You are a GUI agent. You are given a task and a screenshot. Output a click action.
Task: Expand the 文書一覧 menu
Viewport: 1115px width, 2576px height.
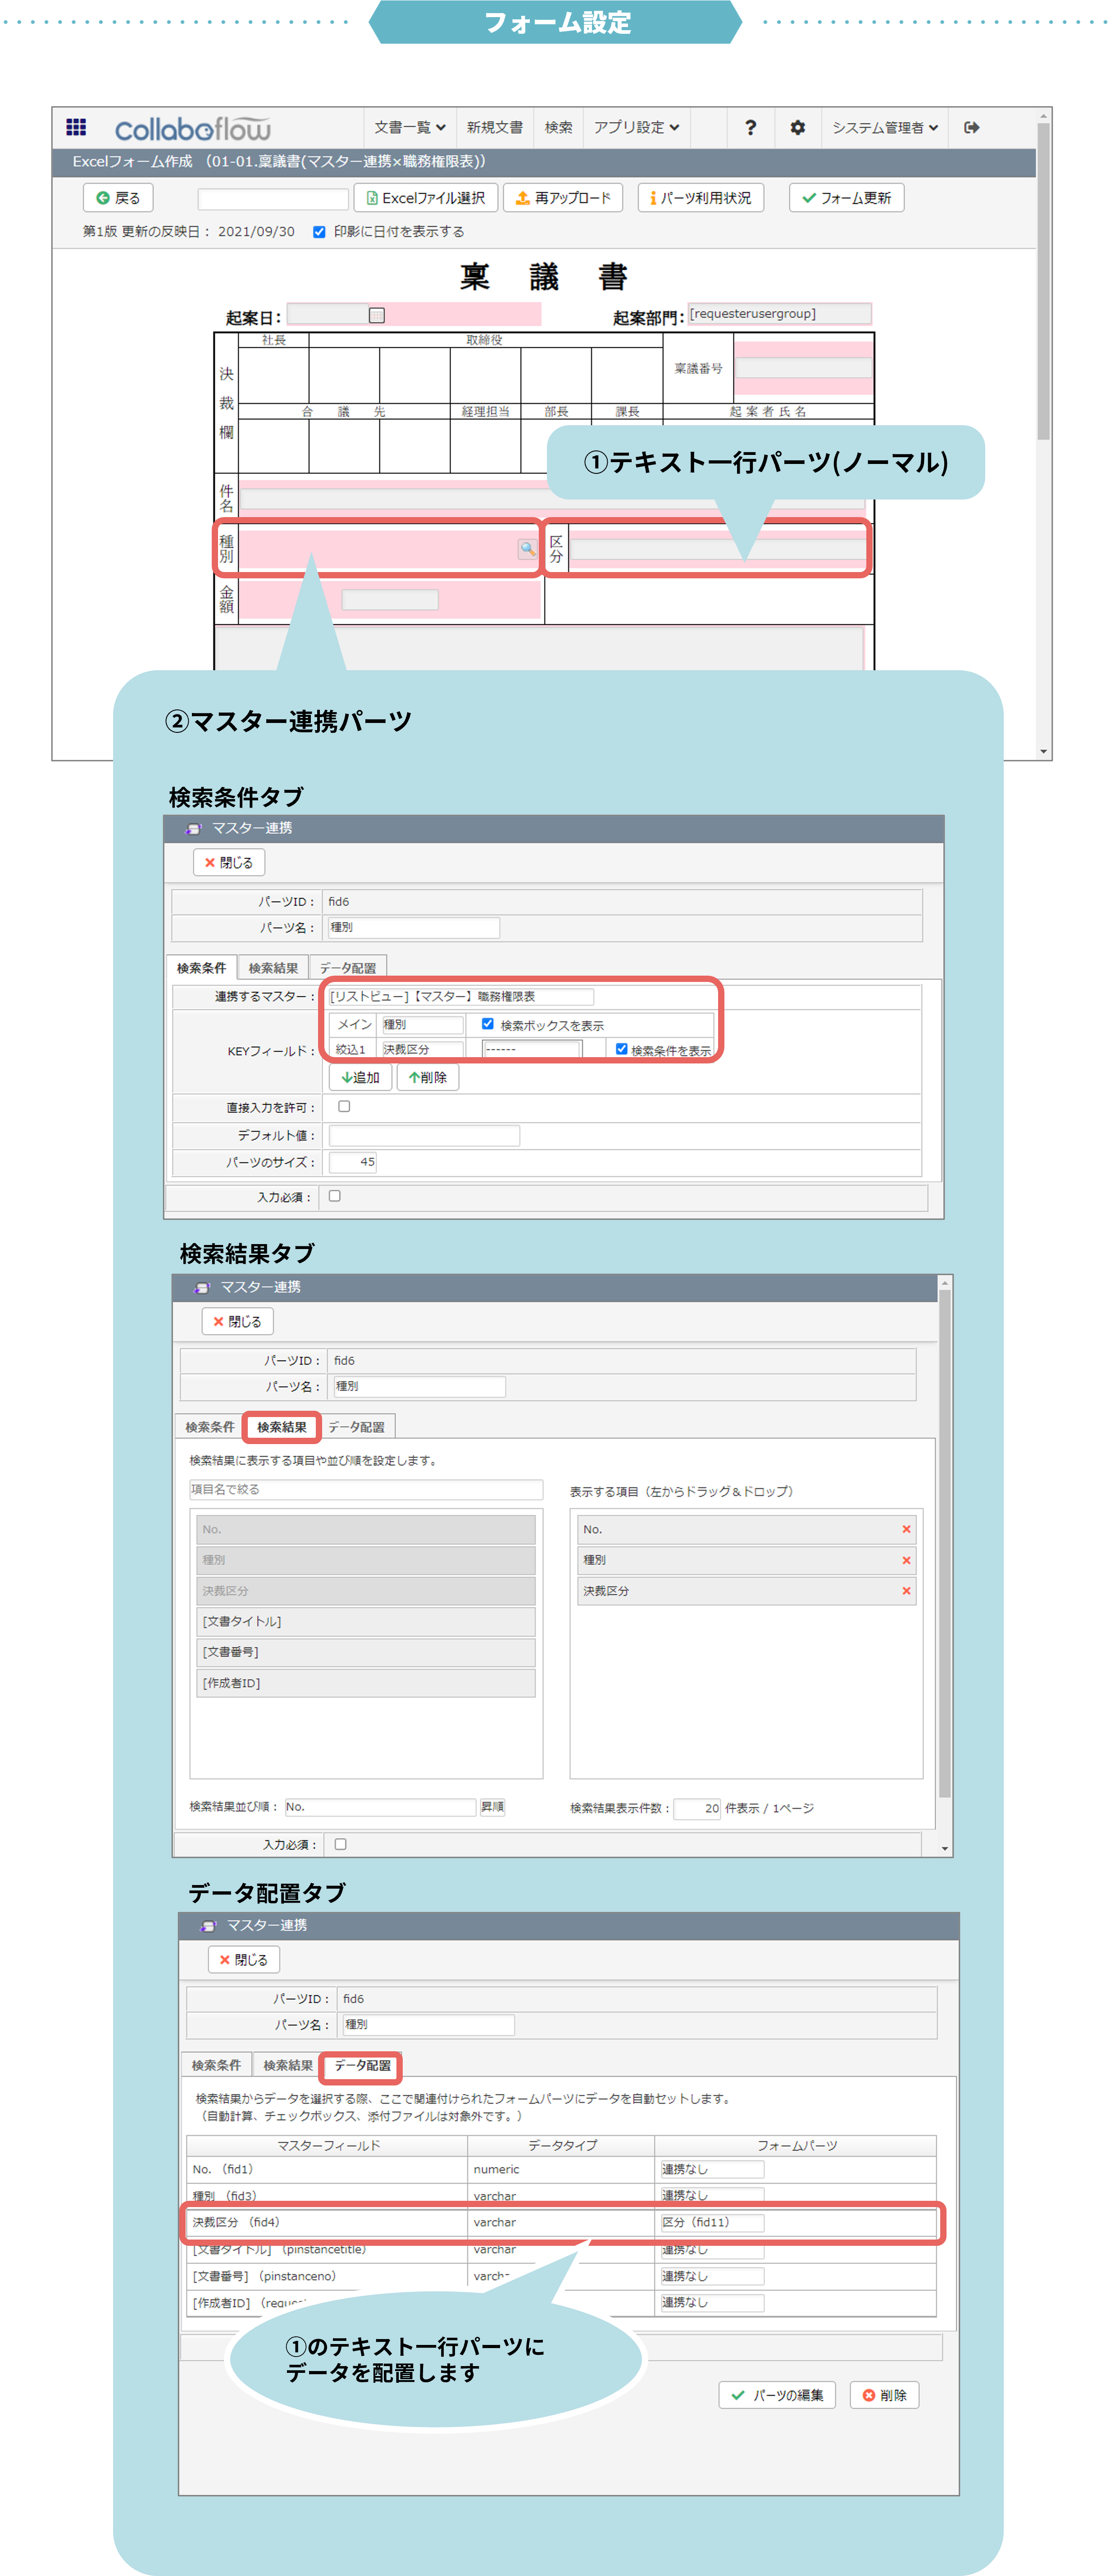coord(409,127)
